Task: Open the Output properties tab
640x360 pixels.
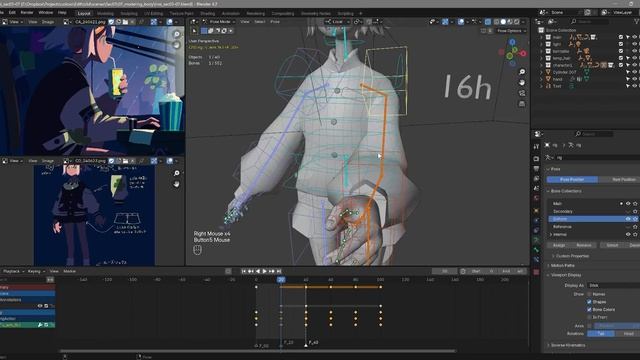Action: point(536,169)
